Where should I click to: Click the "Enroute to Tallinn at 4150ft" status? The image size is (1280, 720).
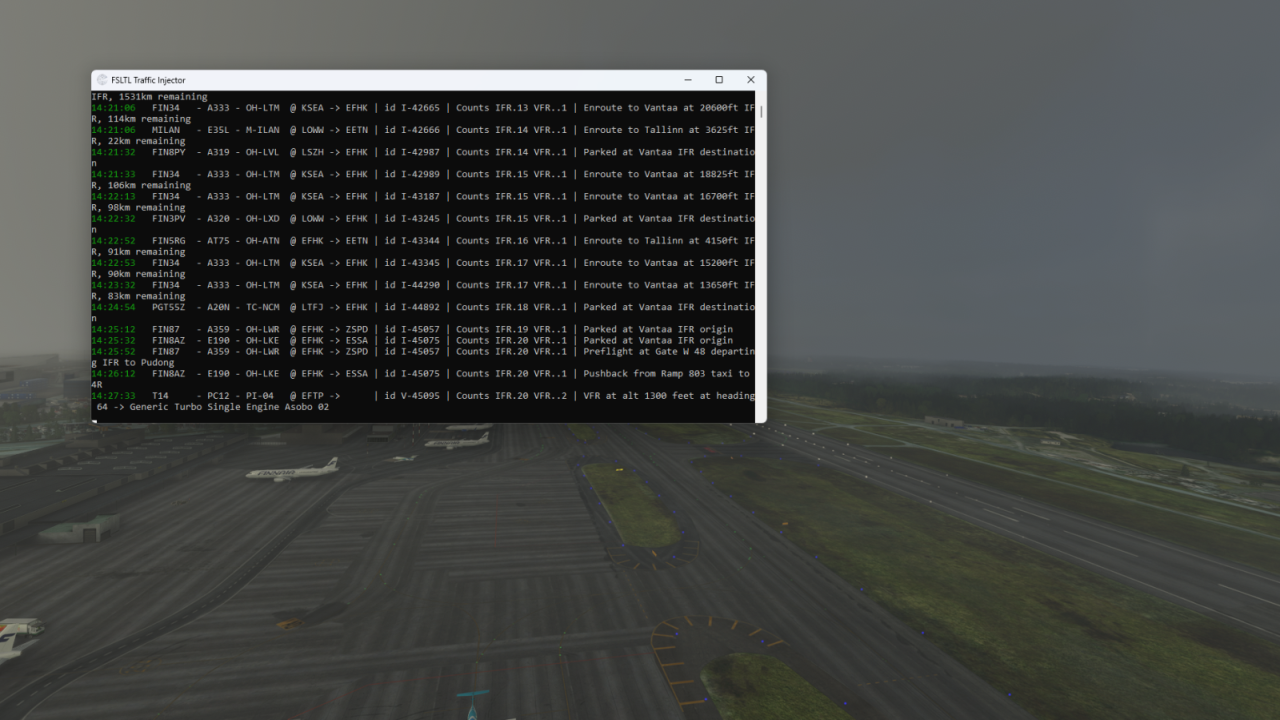pos(658,241)
